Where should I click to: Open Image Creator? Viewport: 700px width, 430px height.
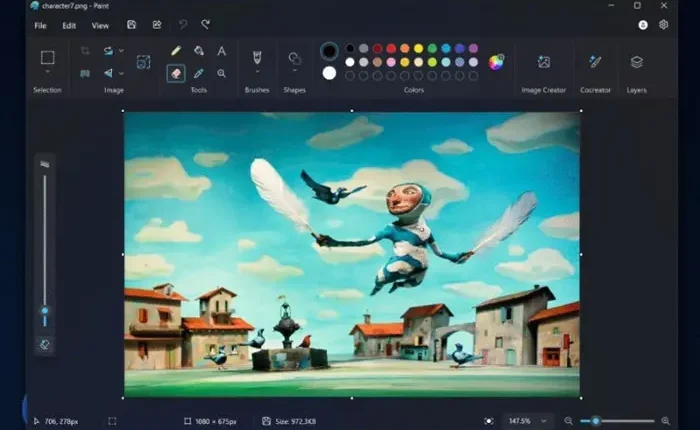tap(543, 62)
